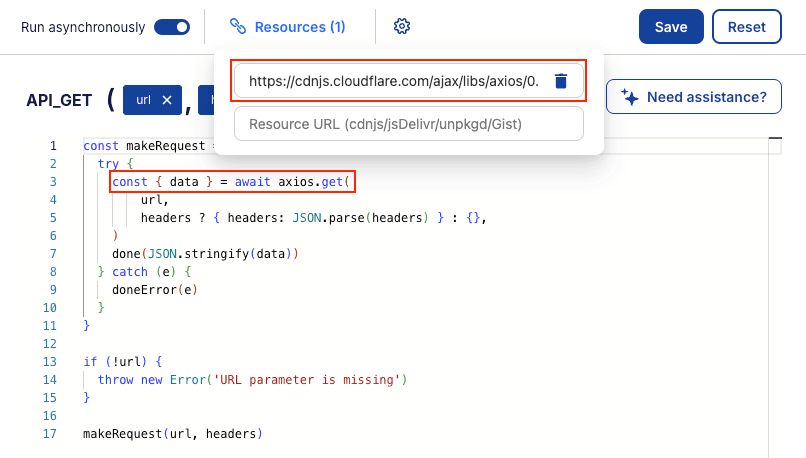Click the Save button

pos(671,27)
